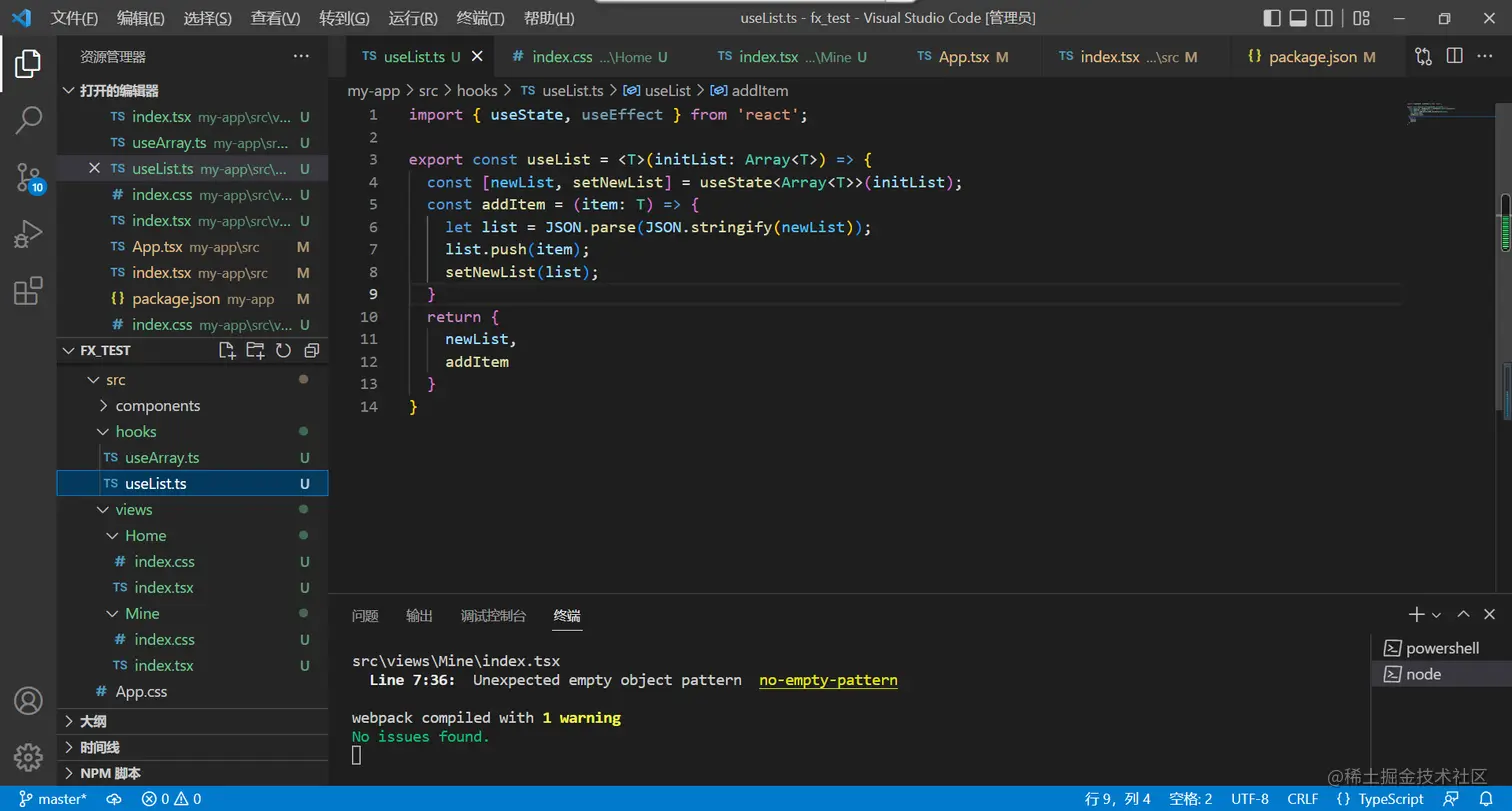Switch to the package.json editor tab

(x=1312, y=57)
